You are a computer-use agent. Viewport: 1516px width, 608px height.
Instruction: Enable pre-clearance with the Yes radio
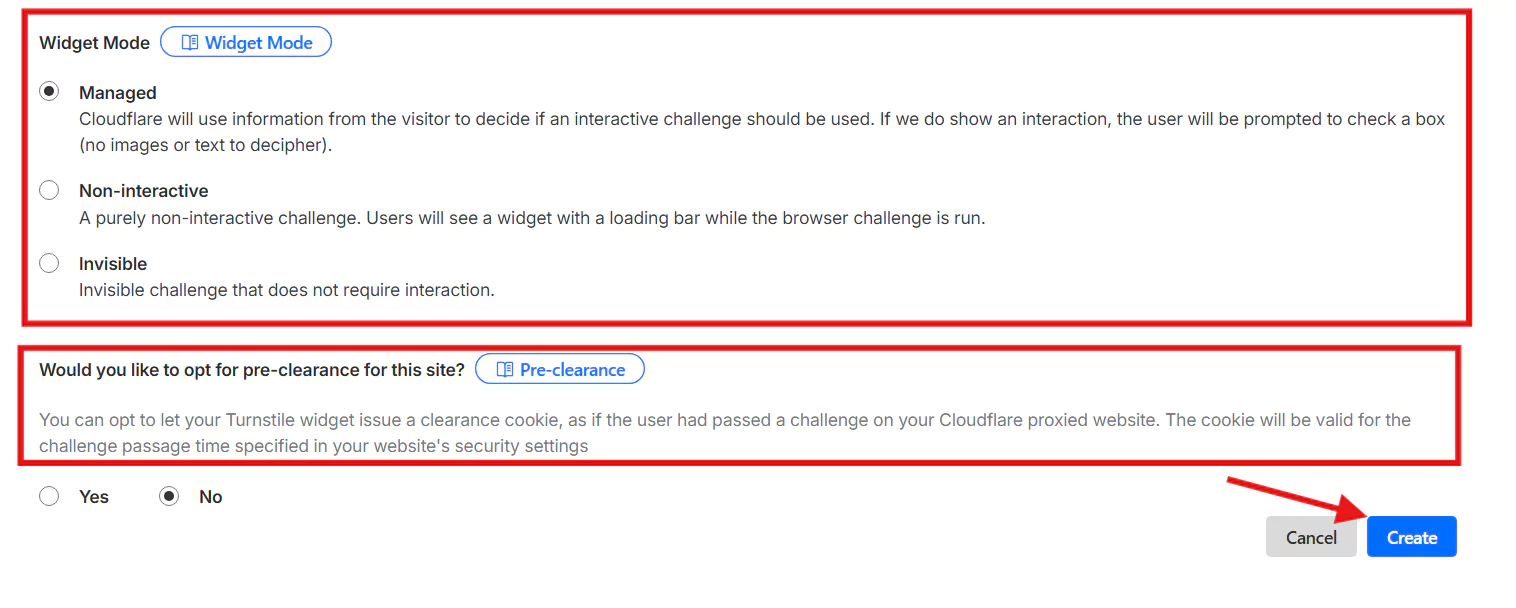(x=49, y=497)
